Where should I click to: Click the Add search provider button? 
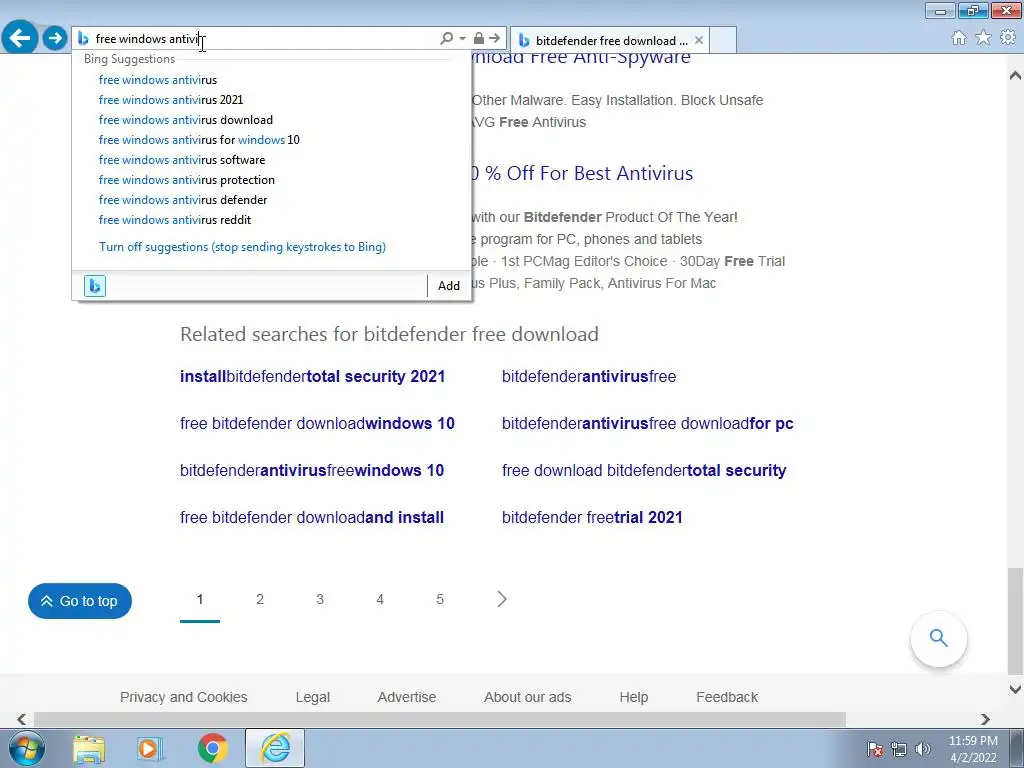coord(449,285)
